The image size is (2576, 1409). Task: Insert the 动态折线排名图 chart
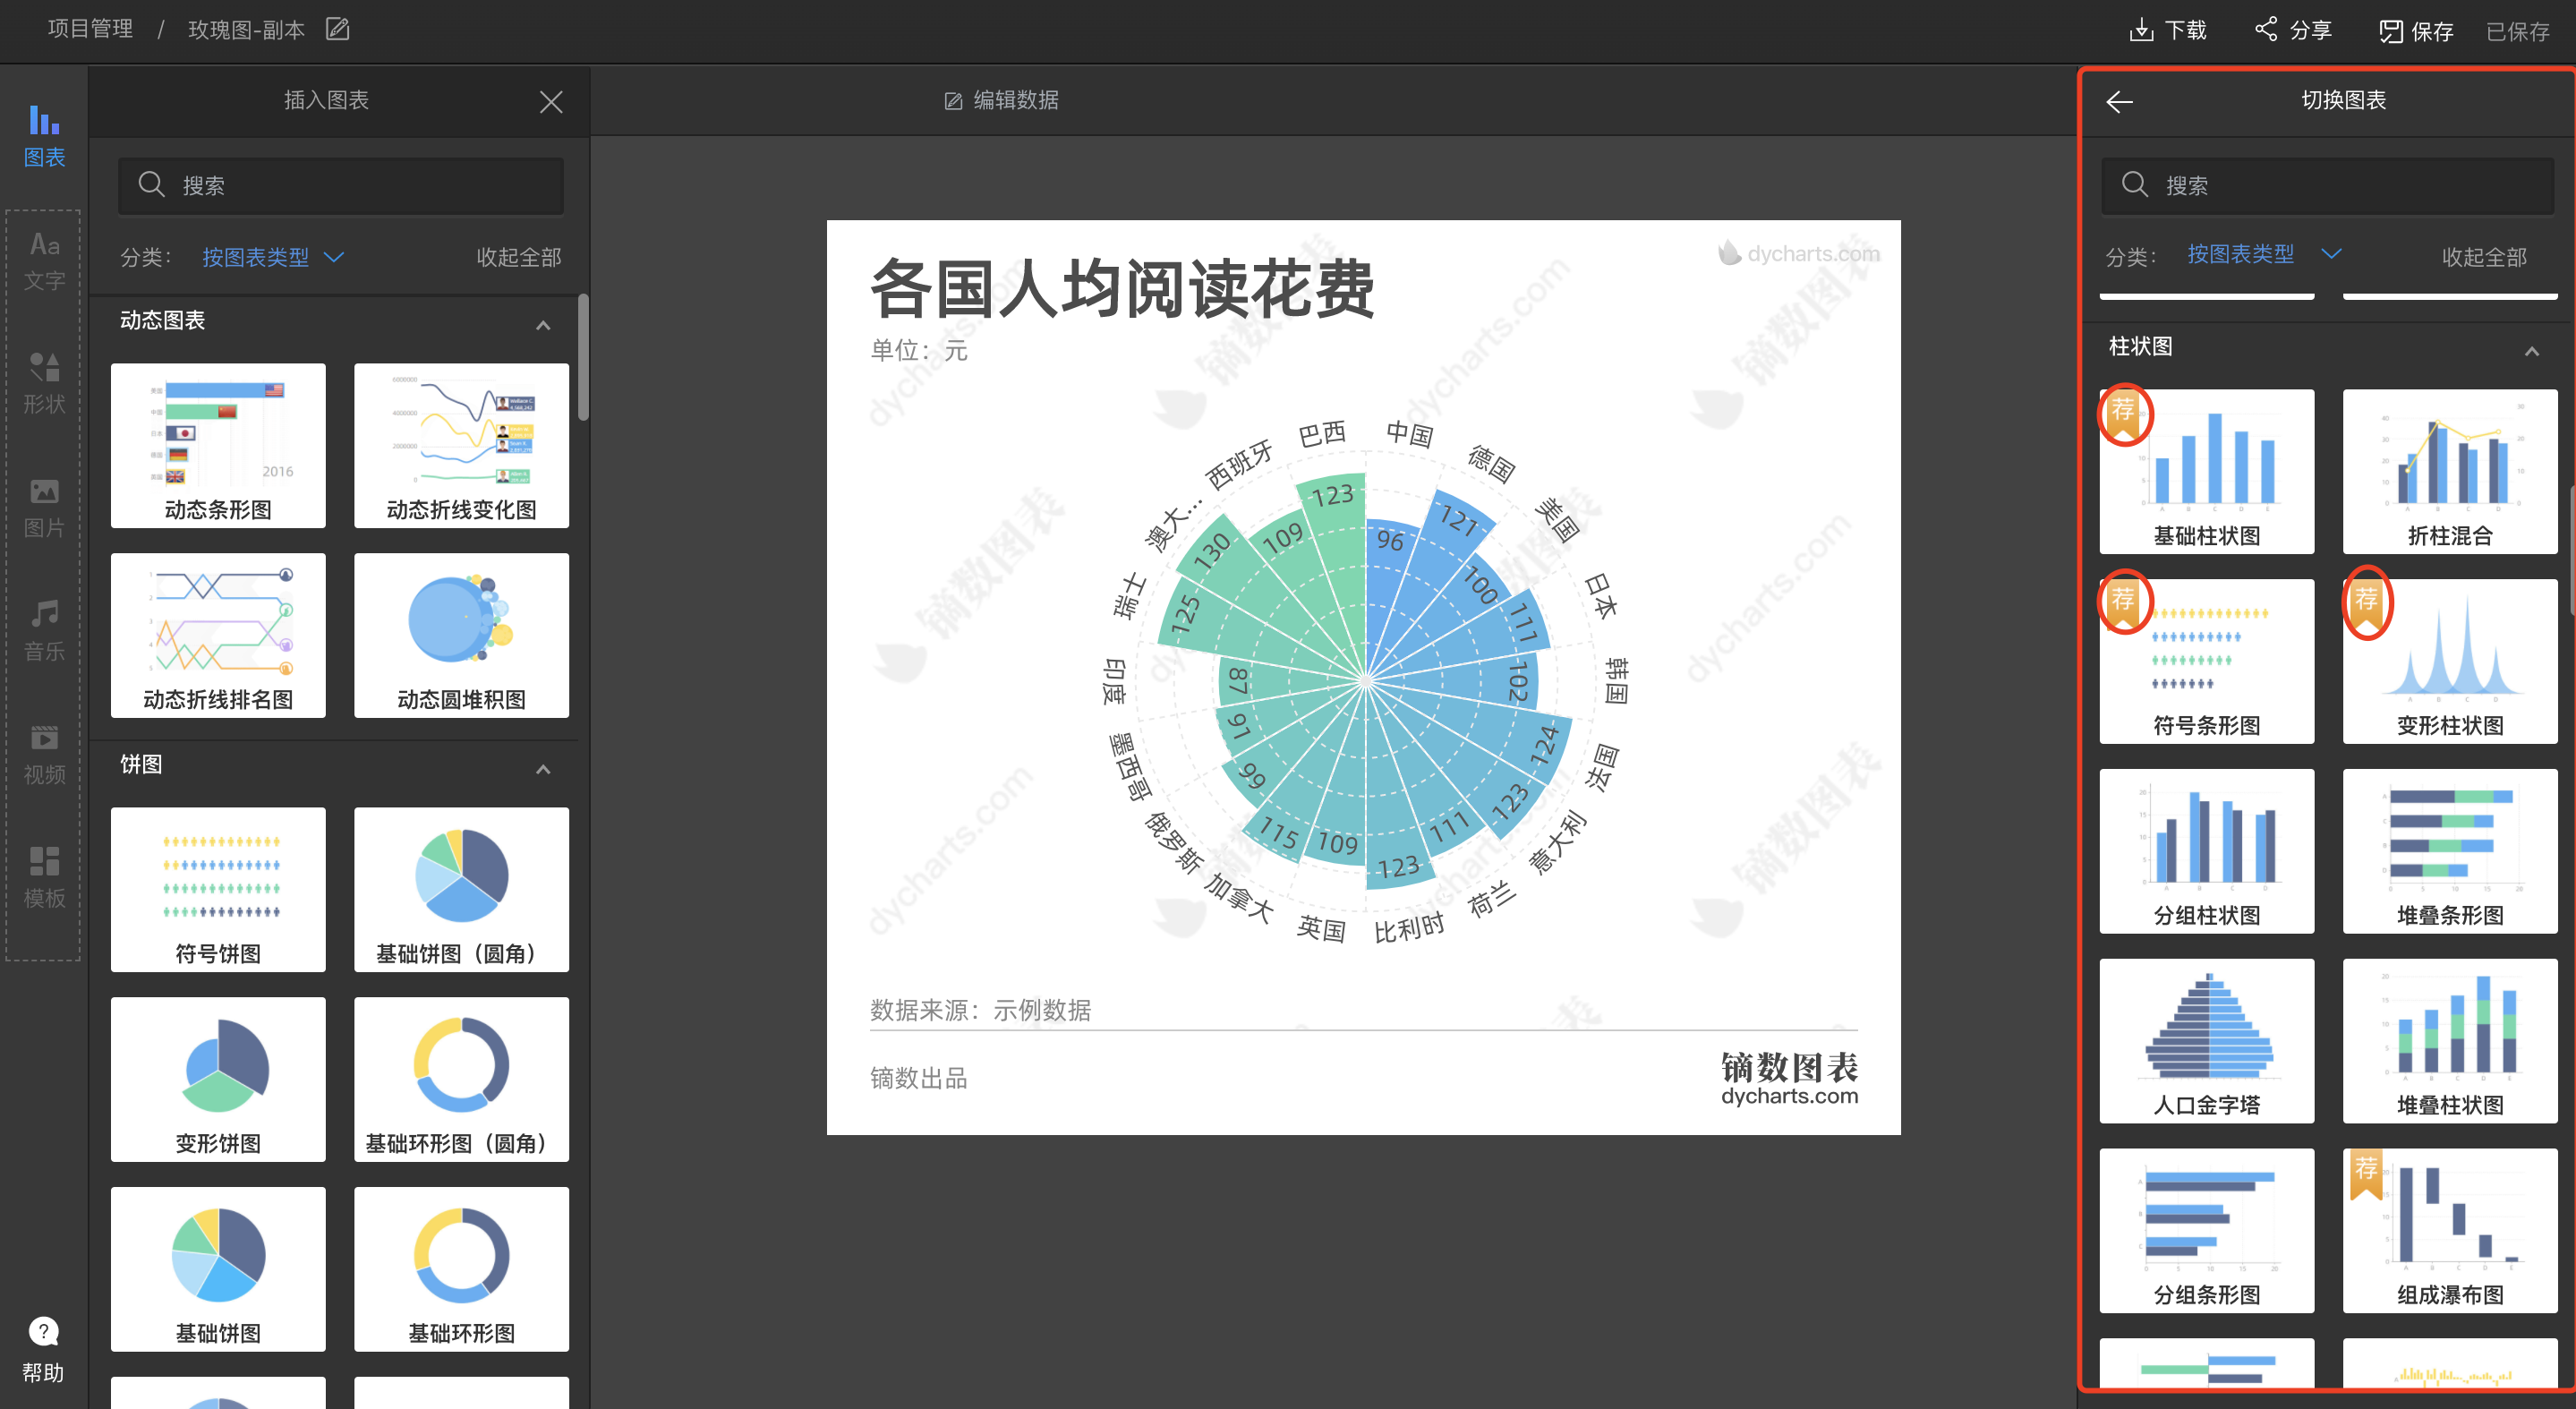218,635
